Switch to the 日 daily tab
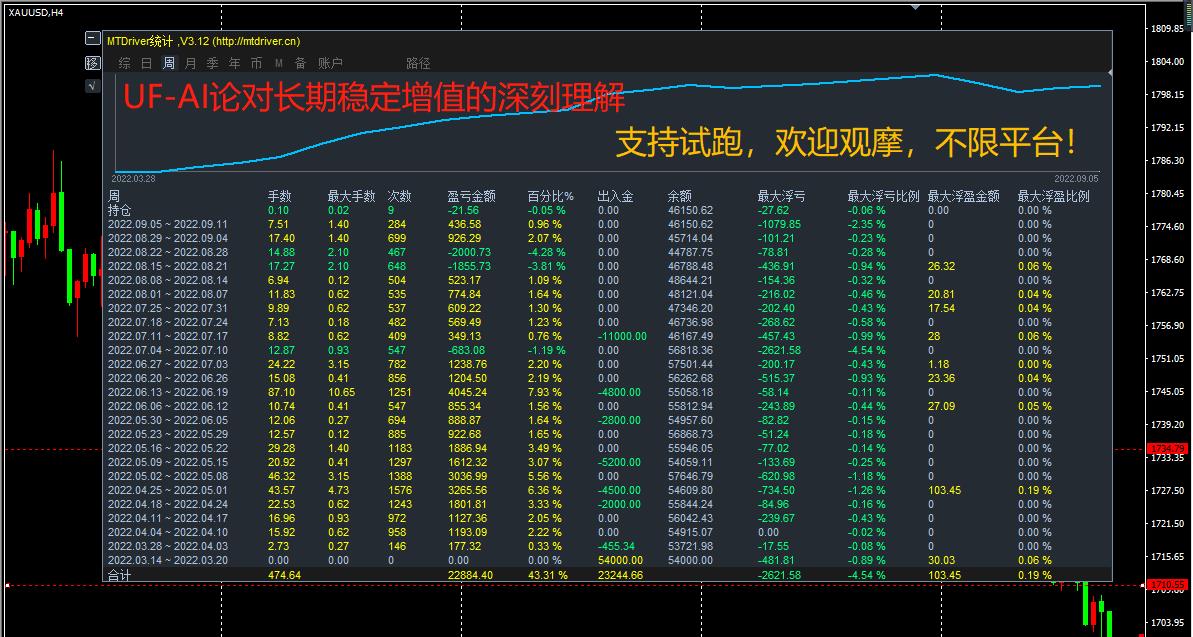Screen dimensions: 1193x637 pyautogui.click(x=147, y=63)
